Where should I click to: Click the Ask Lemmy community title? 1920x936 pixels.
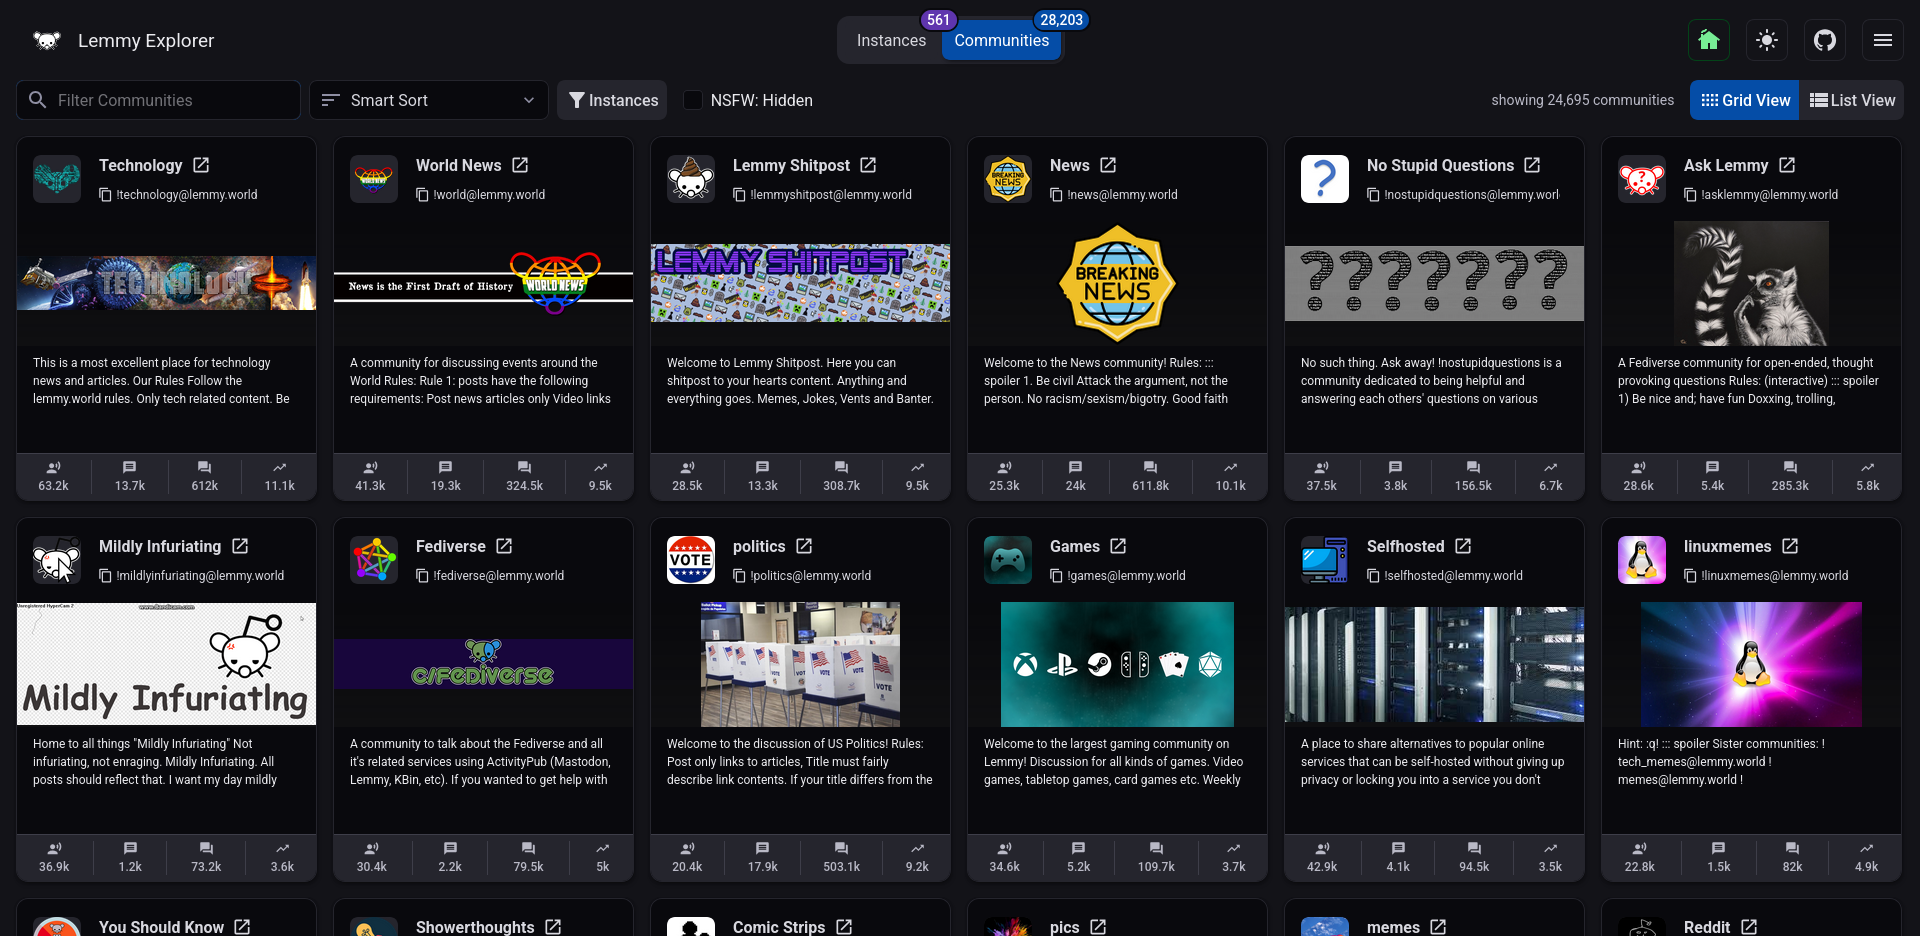point(1725,165)
